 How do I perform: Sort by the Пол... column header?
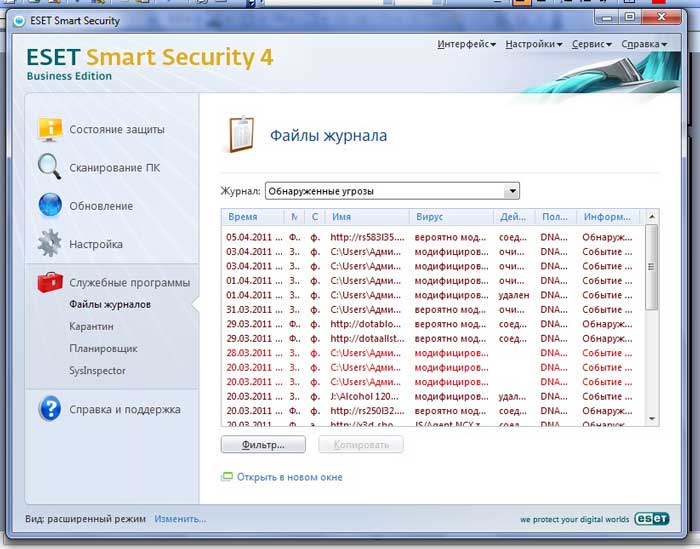556,217
